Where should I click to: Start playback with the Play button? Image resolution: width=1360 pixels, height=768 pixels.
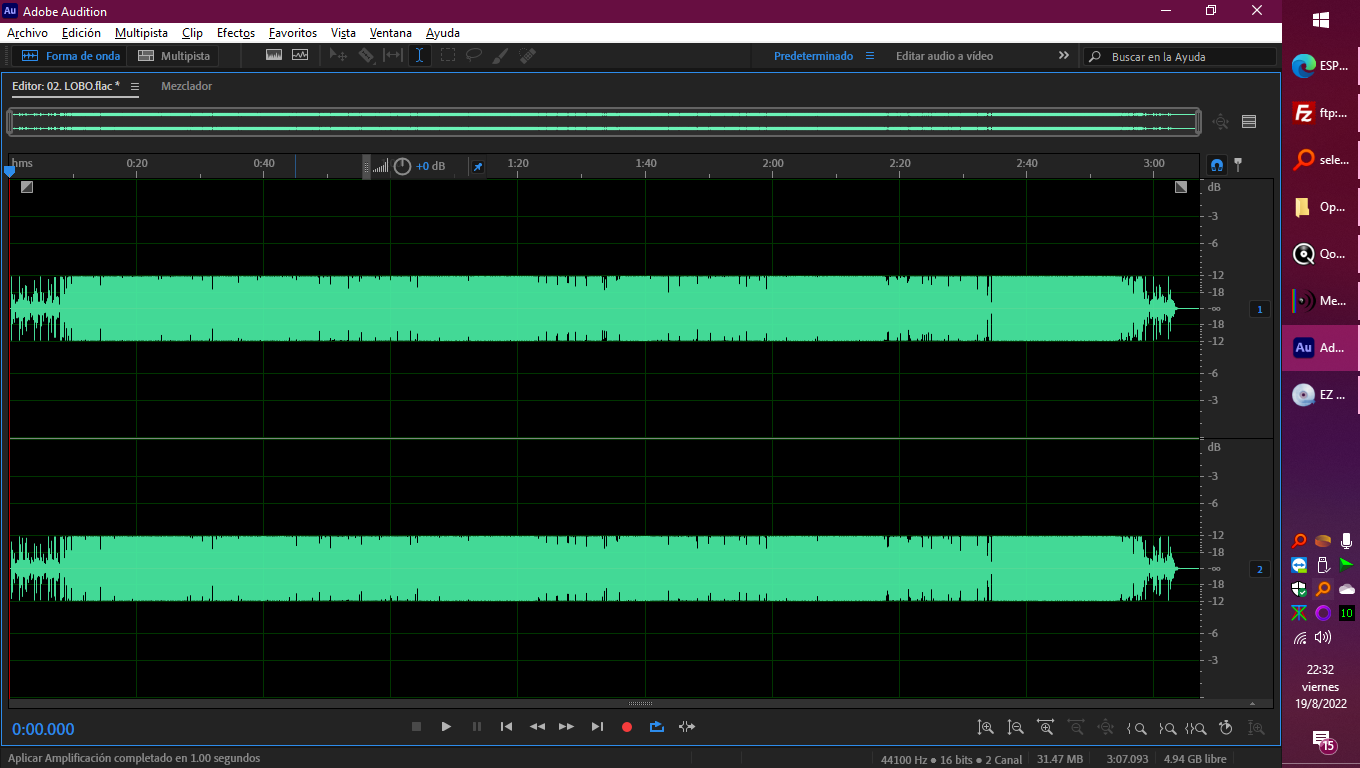(446, 727)
